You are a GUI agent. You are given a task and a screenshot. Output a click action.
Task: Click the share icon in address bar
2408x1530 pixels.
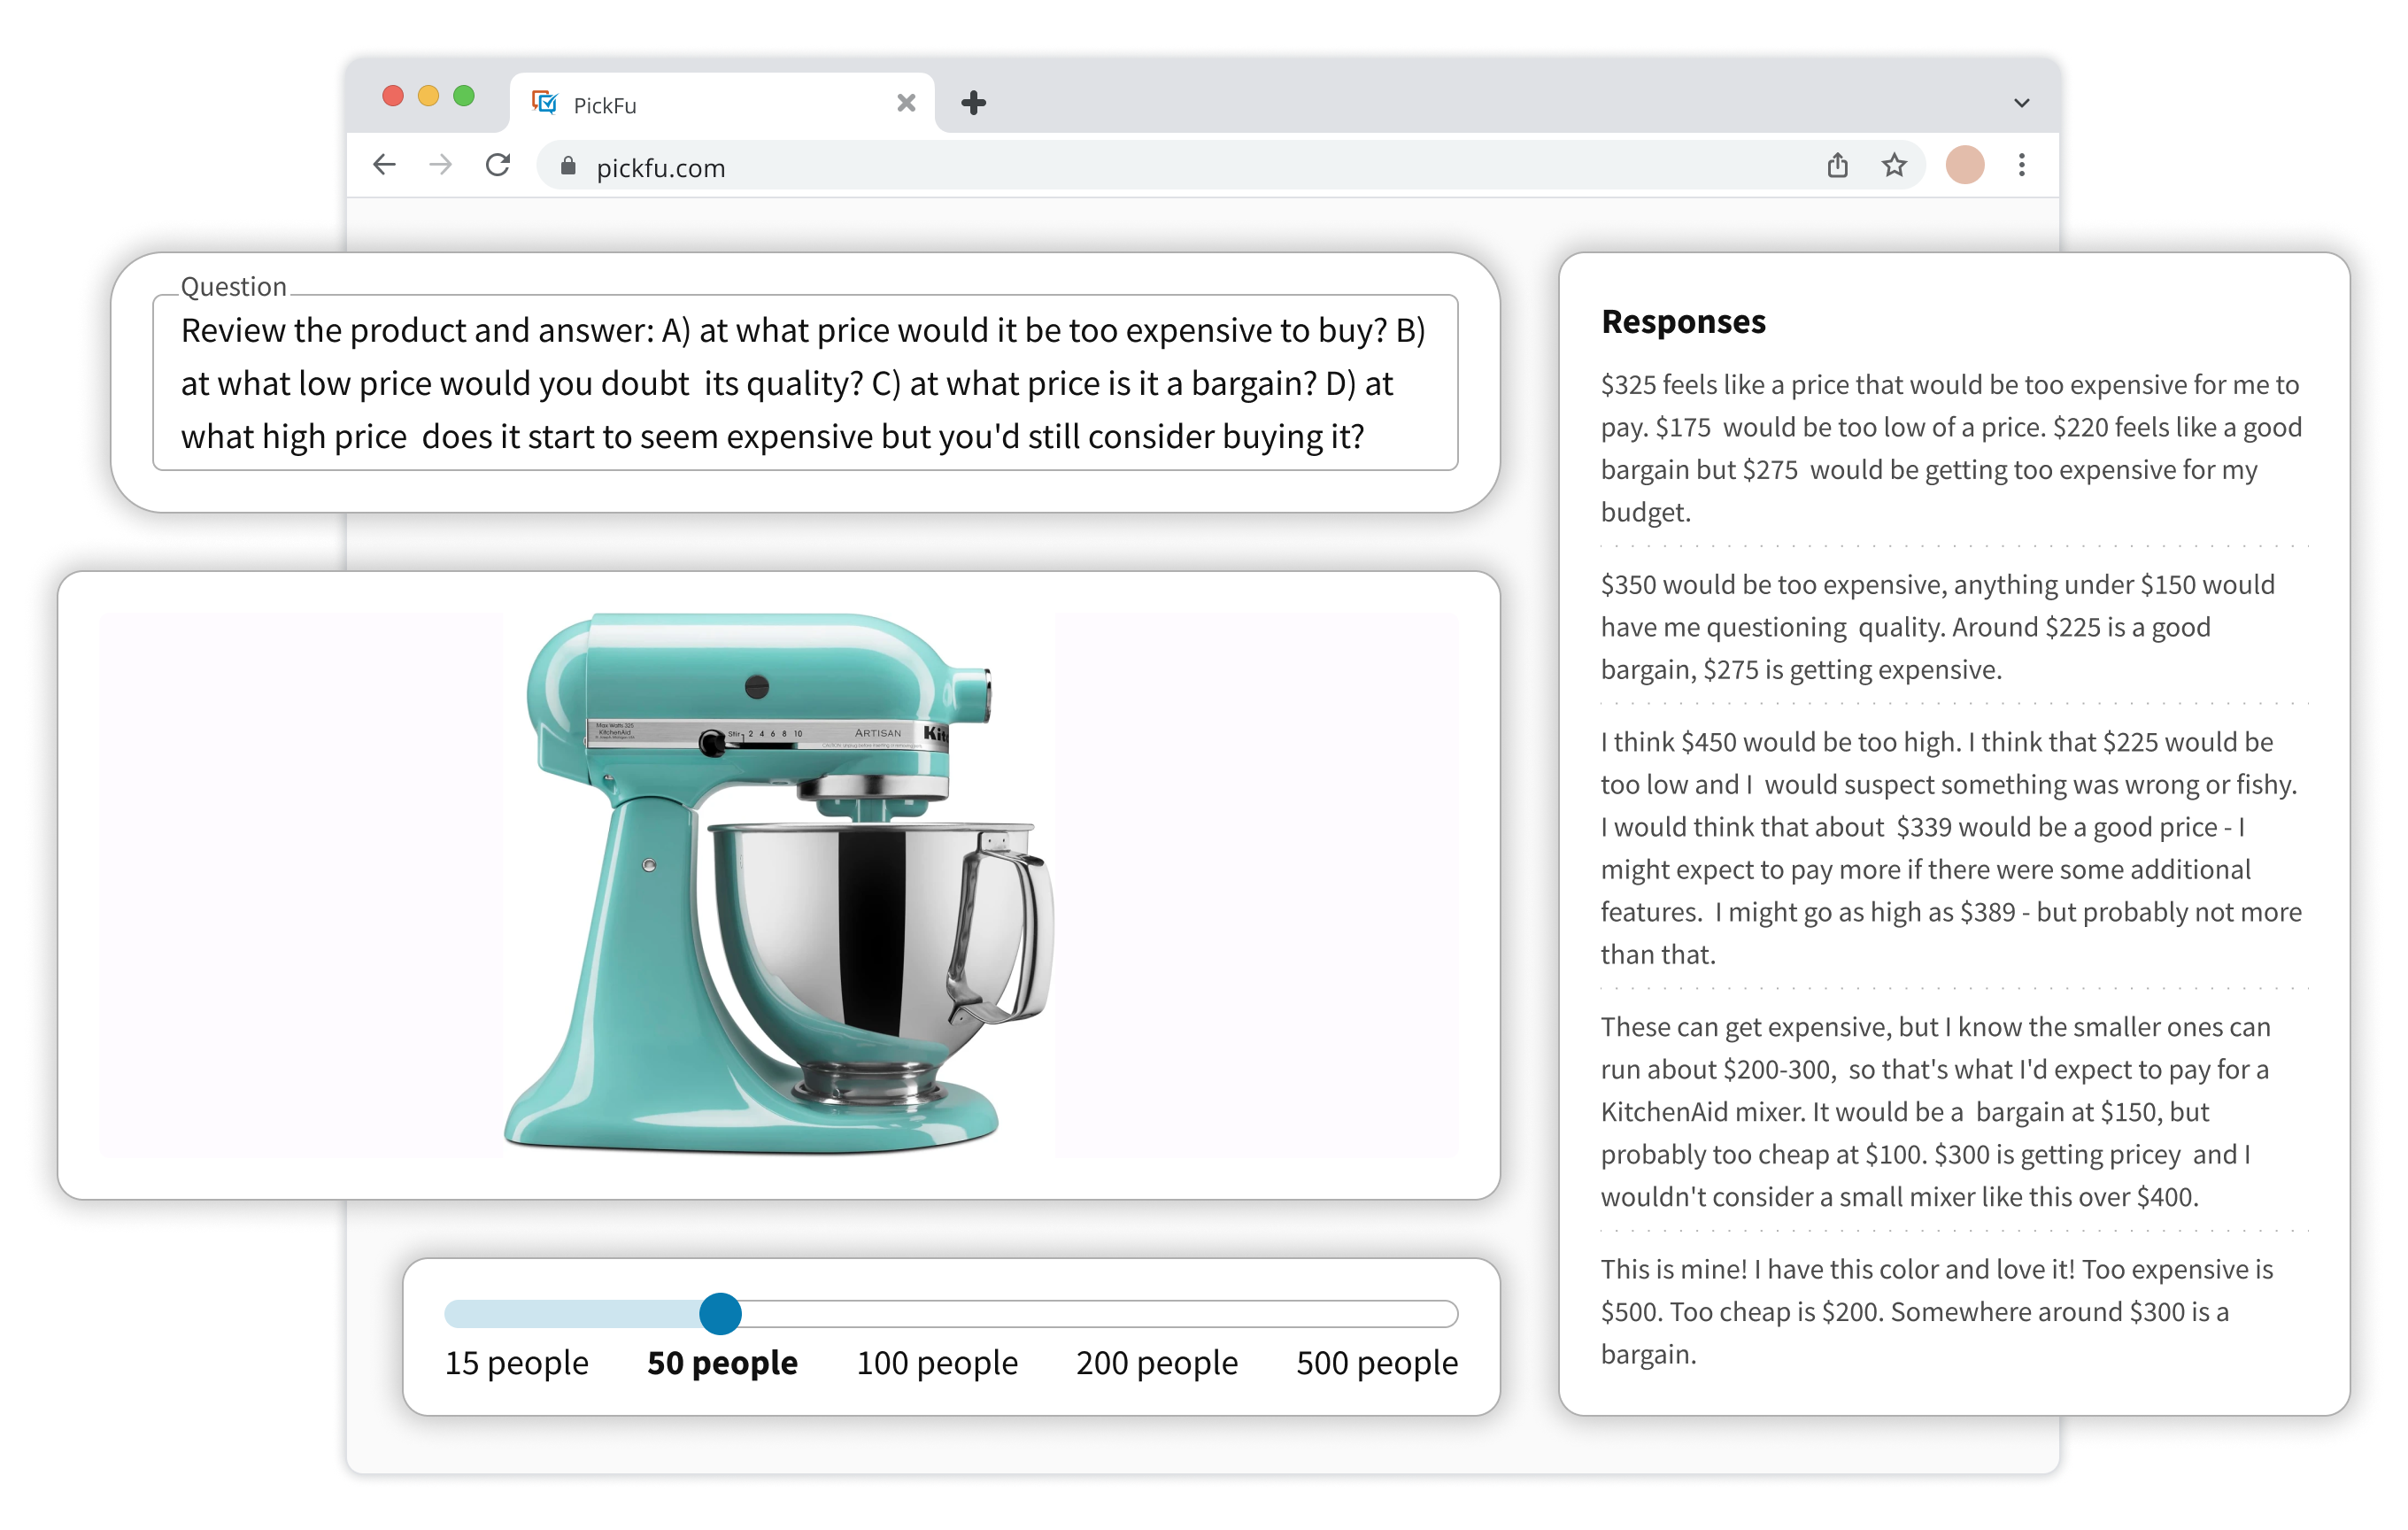pyautogui.click(x=1837, y=165)
